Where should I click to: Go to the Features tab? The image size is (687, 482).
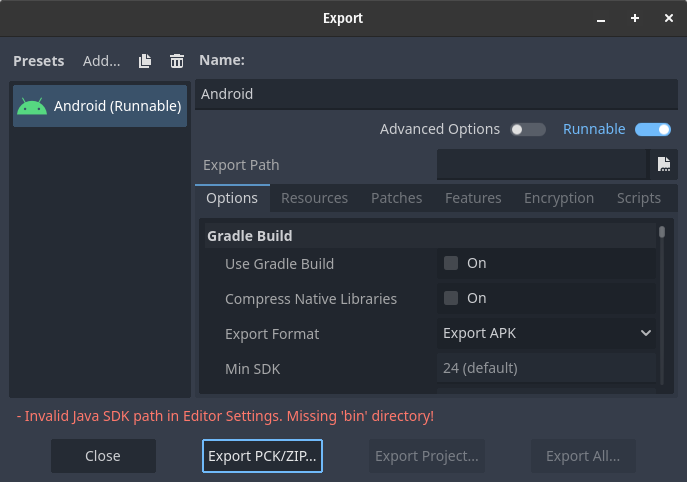(x=473, y=198)
